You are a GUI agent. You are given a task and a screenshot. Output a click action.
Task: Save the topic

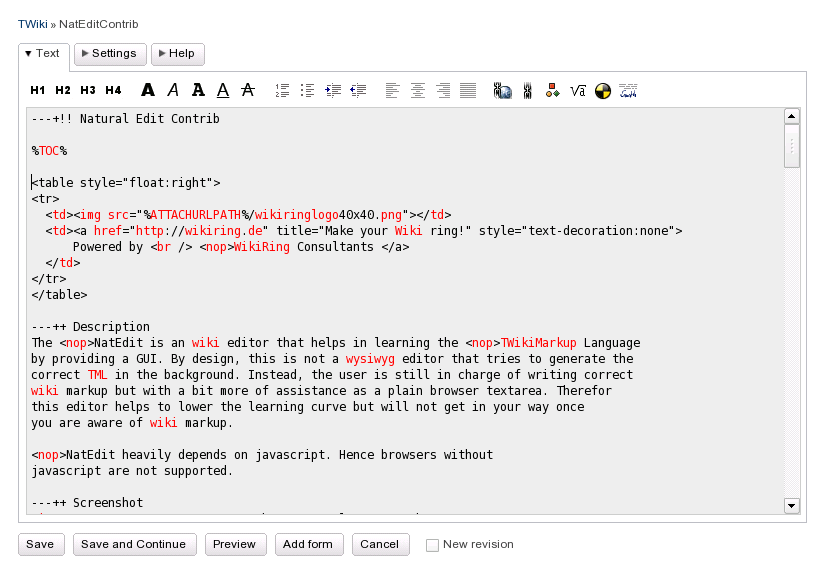pyautogui.click(x=41, y=544)
